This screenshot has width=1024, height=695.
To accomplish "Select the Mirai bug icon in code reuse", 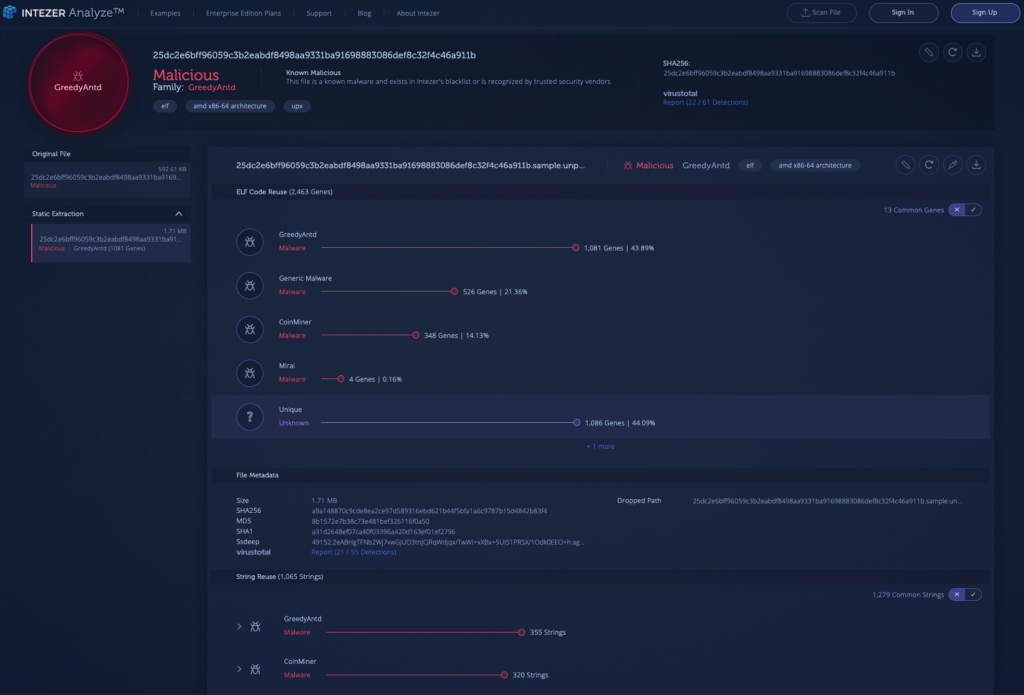I will point(250,373).
